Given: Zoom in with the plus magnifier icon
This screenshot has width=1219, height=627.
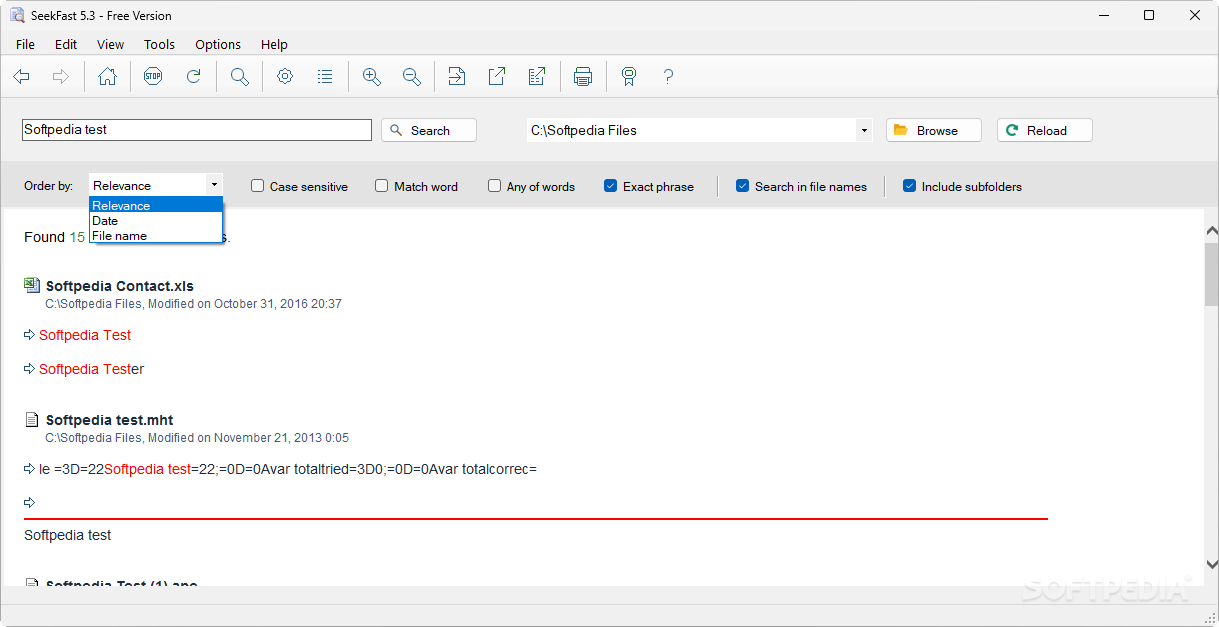Looking at the screenshot, I should pos(372,77).
